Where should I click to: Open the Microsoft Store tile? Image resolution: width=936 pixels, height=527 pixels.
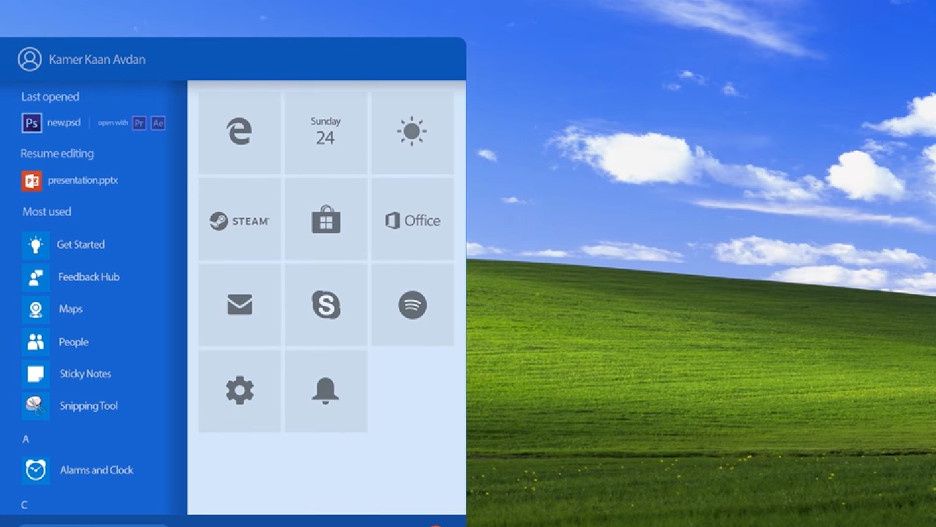click(326, 220)
